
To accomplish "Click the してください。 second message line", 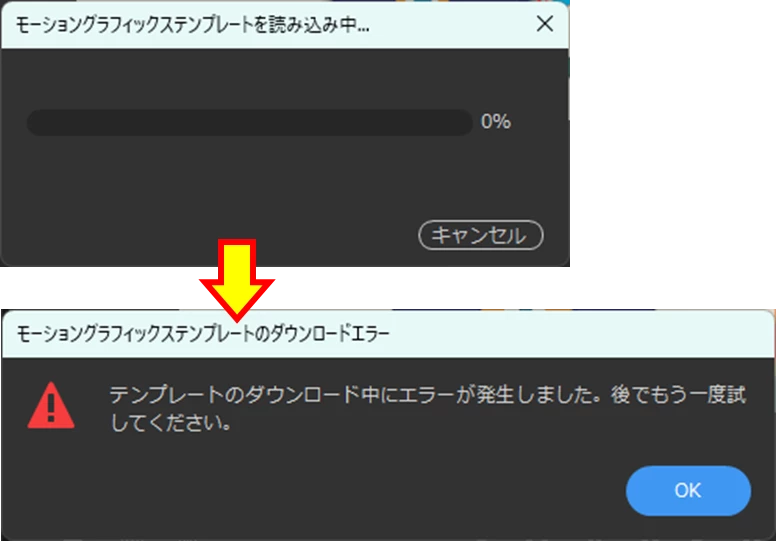I will tap(170, 423).
